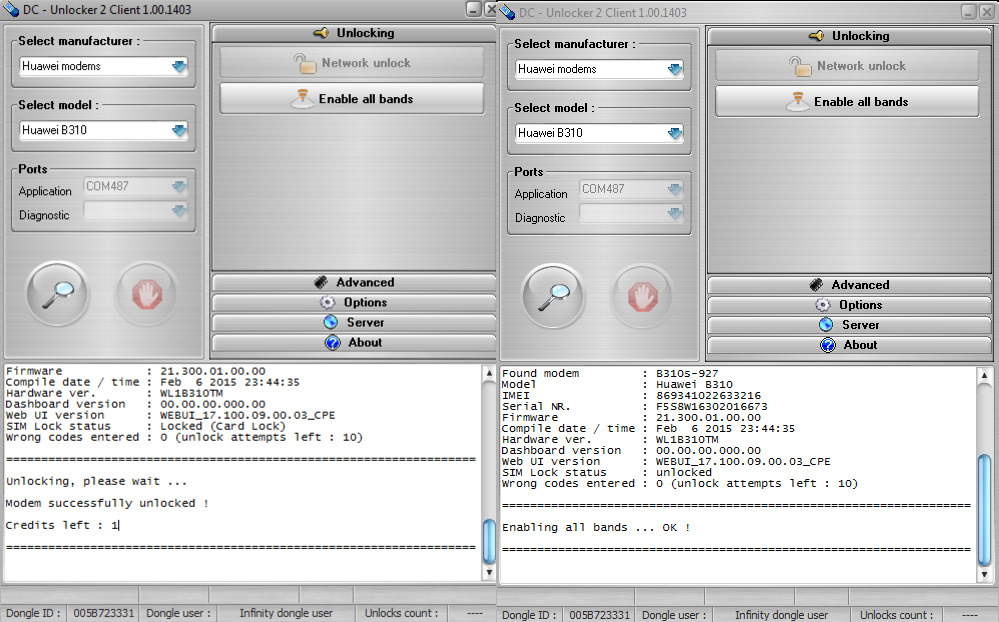Open Diagnostic port dropdown in right window
The width and height of the screenshot is (999, 622).
click(675, 213)
